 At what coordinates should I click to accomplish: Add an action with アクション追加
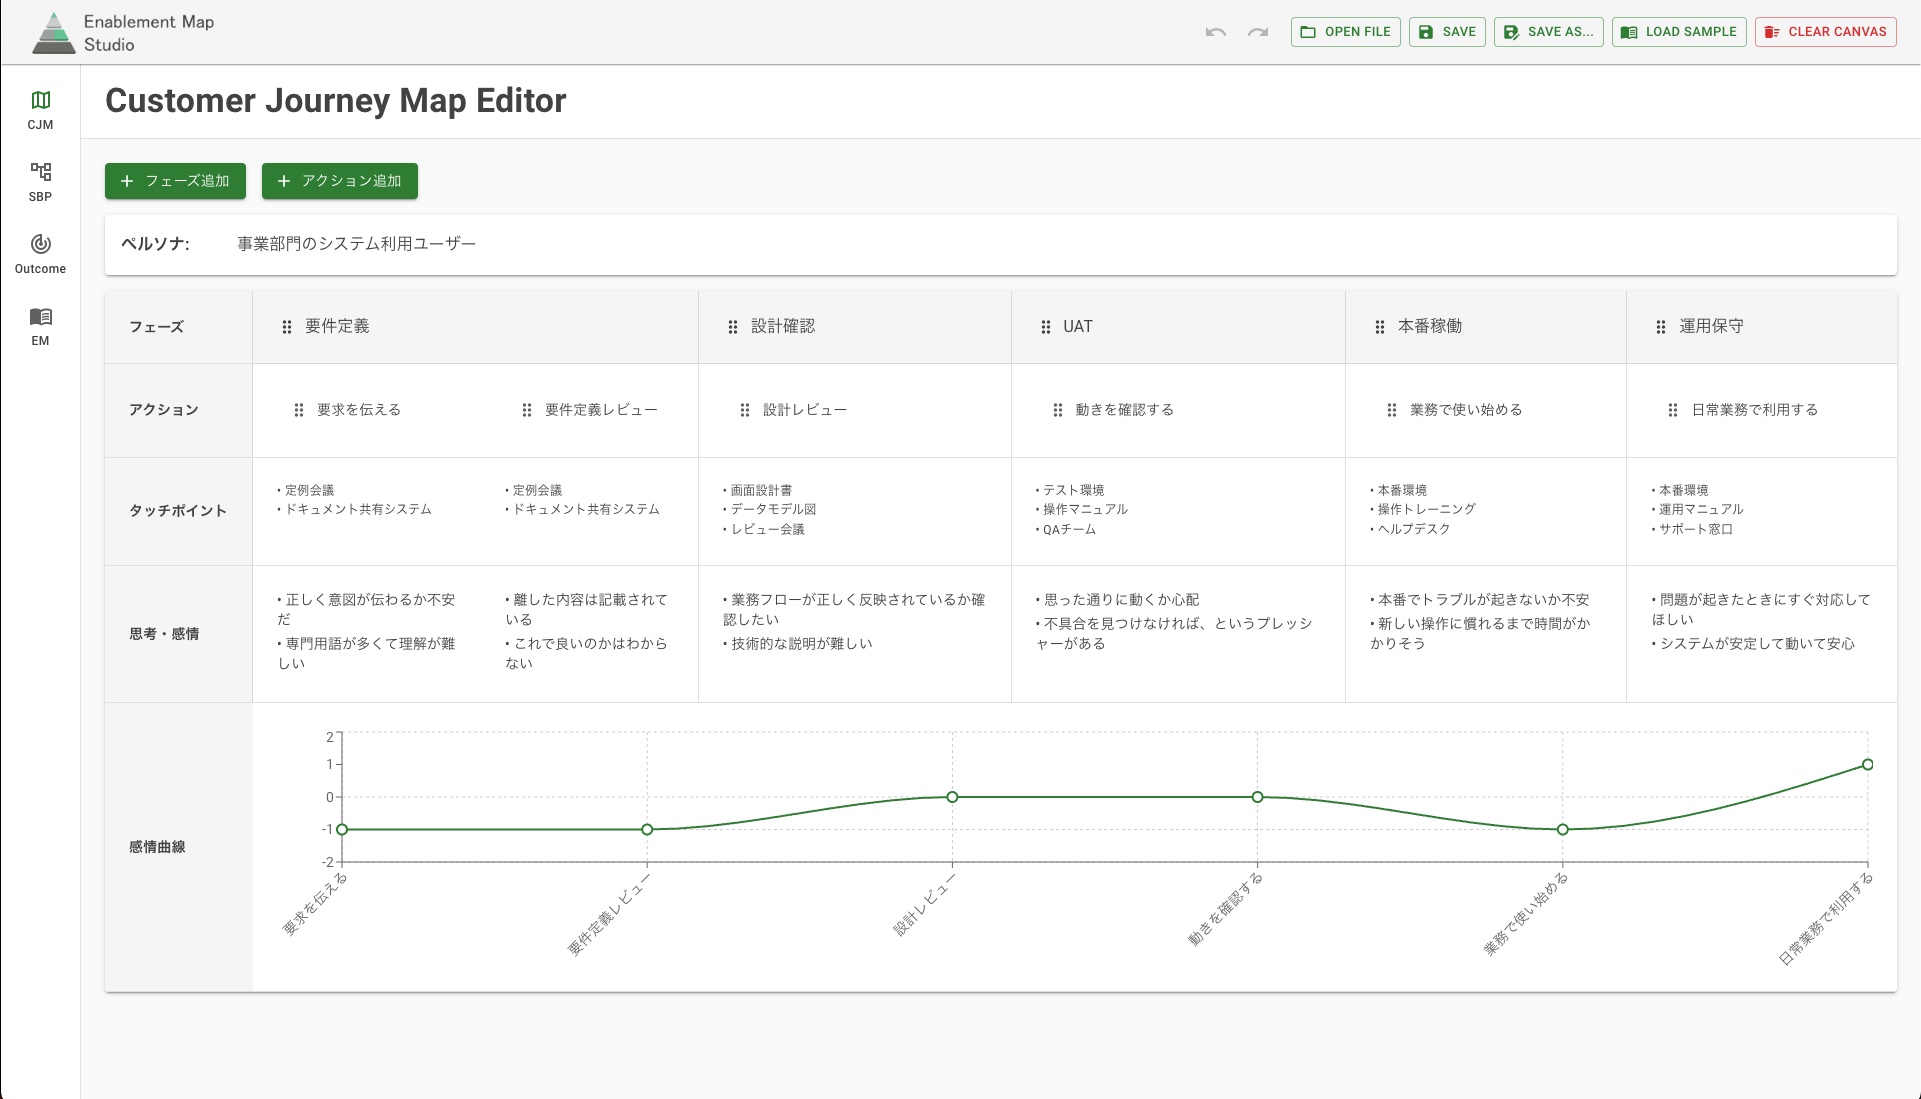point(339,181)
